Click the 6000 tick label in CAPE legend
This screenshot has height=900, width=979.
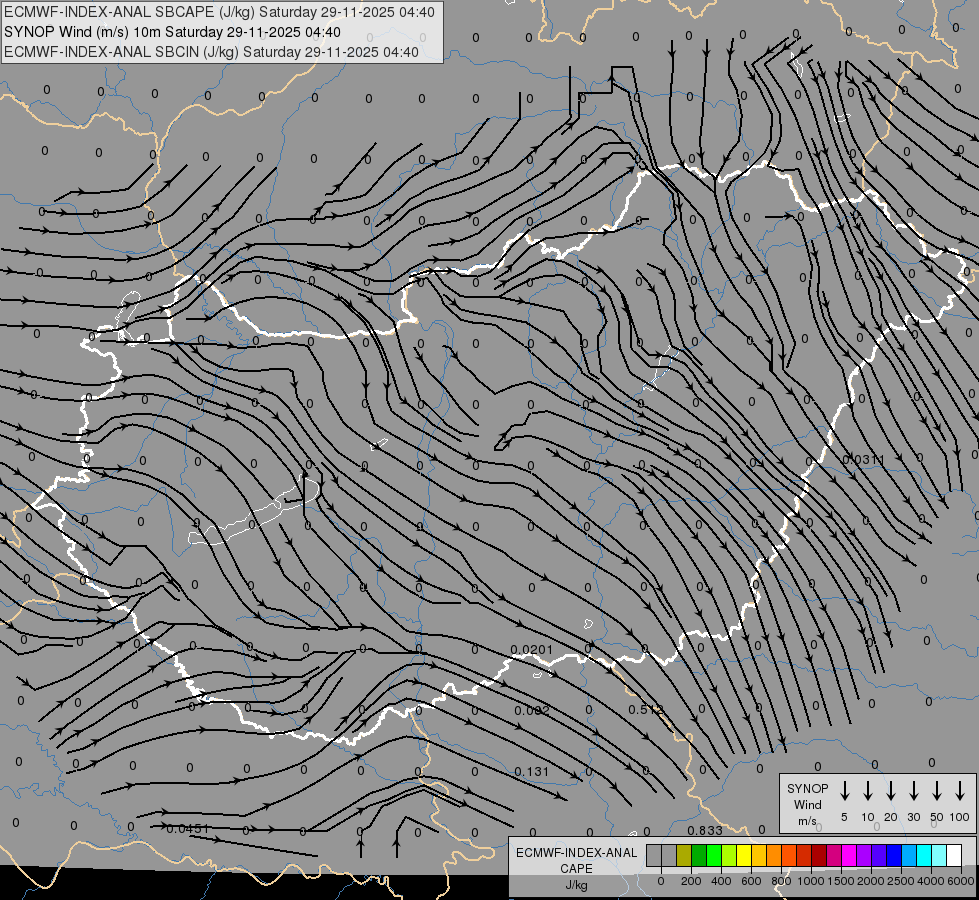point(961,881)
